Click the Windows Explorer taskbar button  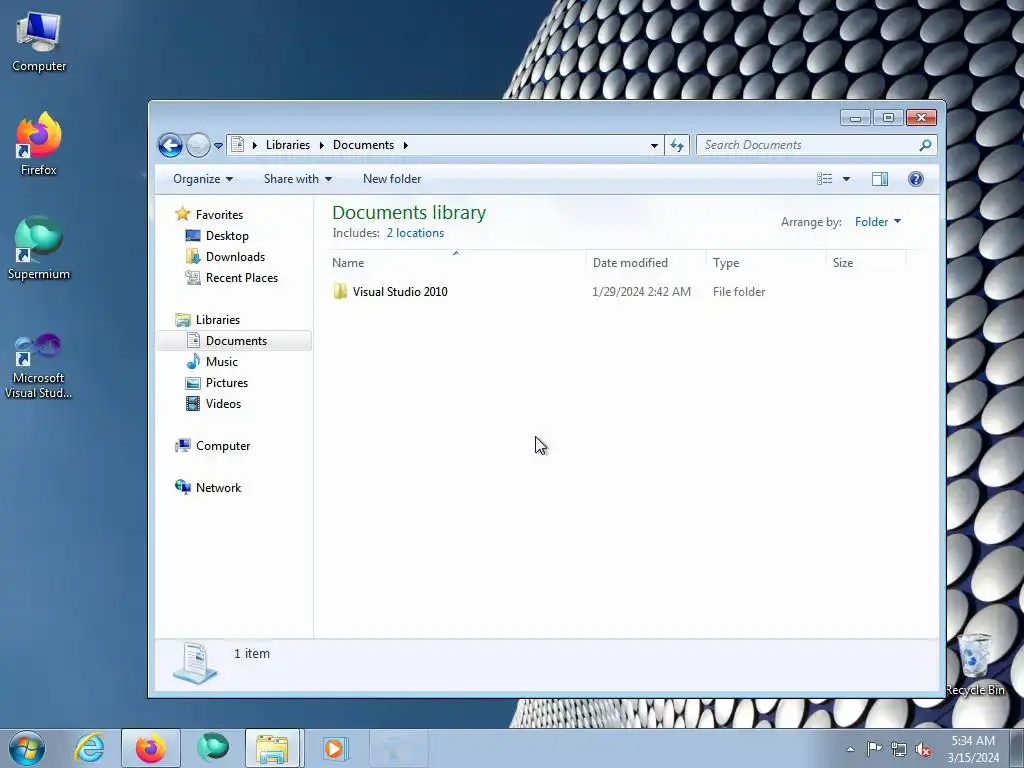[x=272, y=748]
